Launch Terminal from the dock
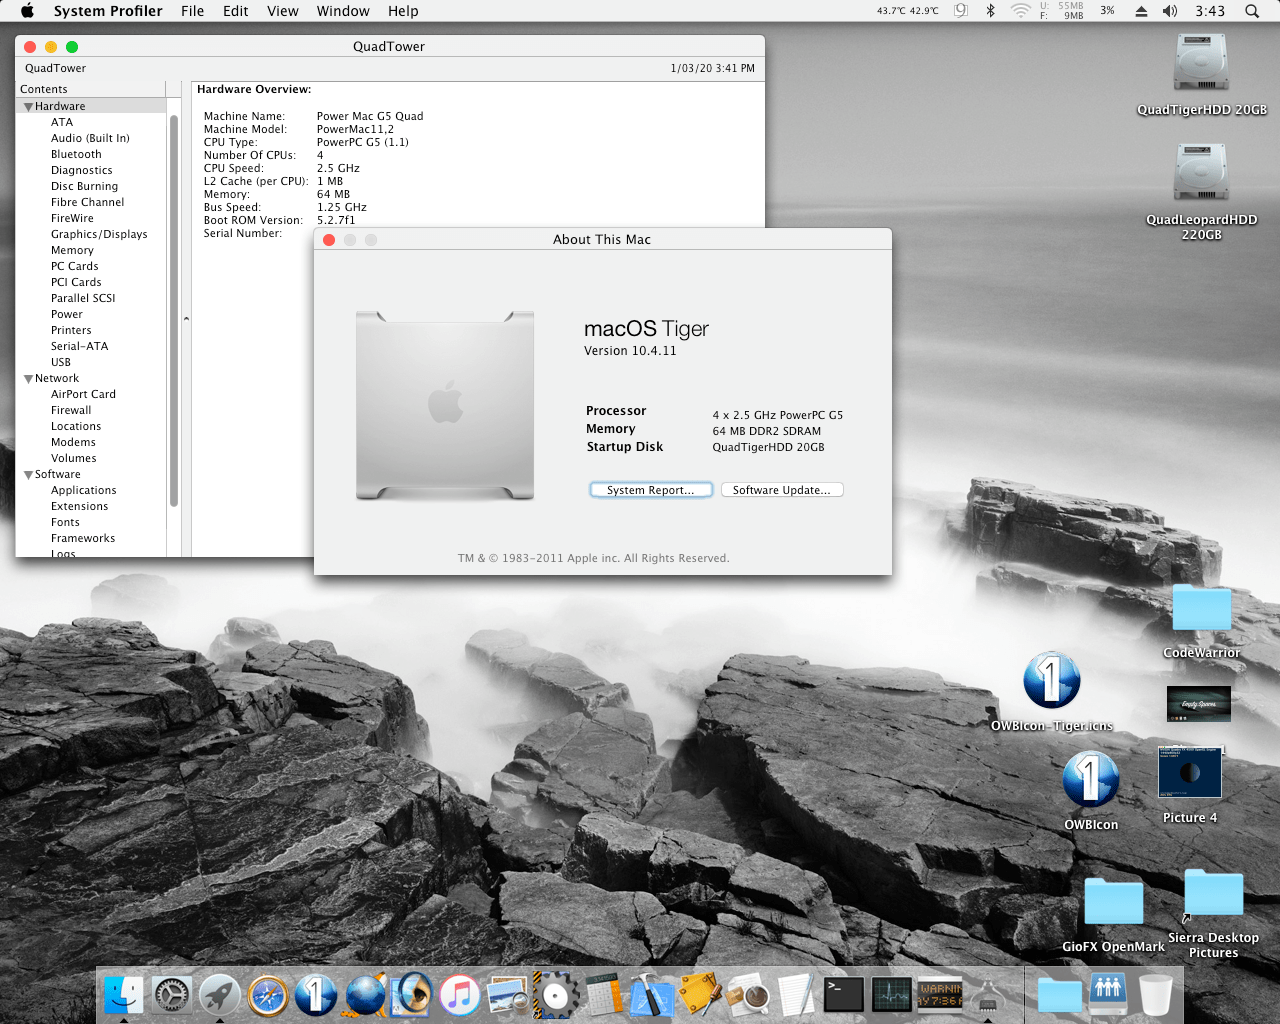The image size is (1280, 1024). click(x=844, y=995)
